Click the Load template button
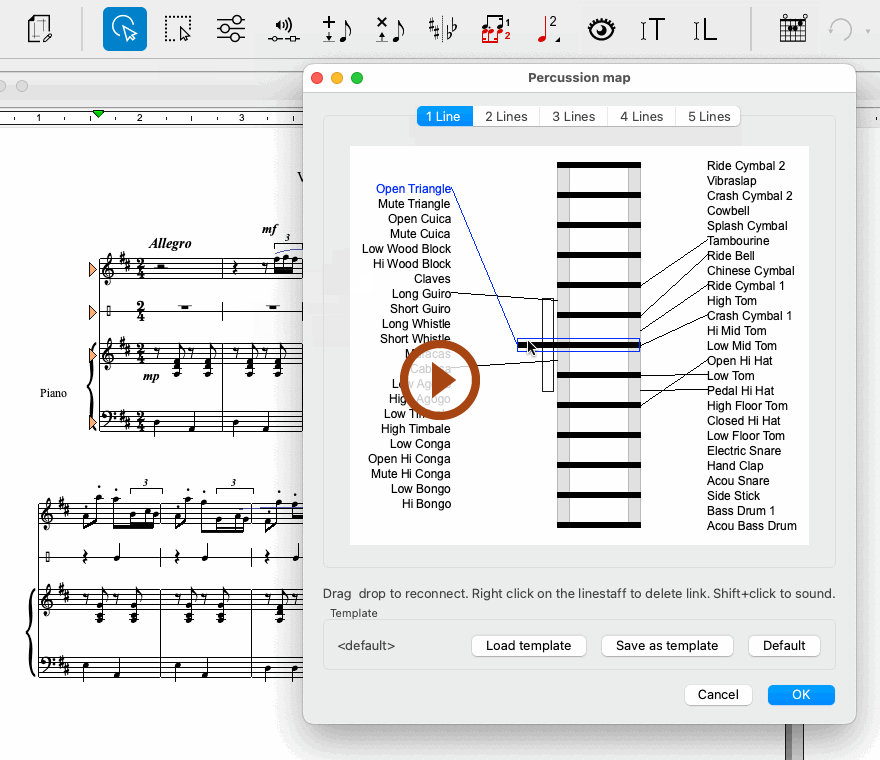 click(x=529, y=645)
